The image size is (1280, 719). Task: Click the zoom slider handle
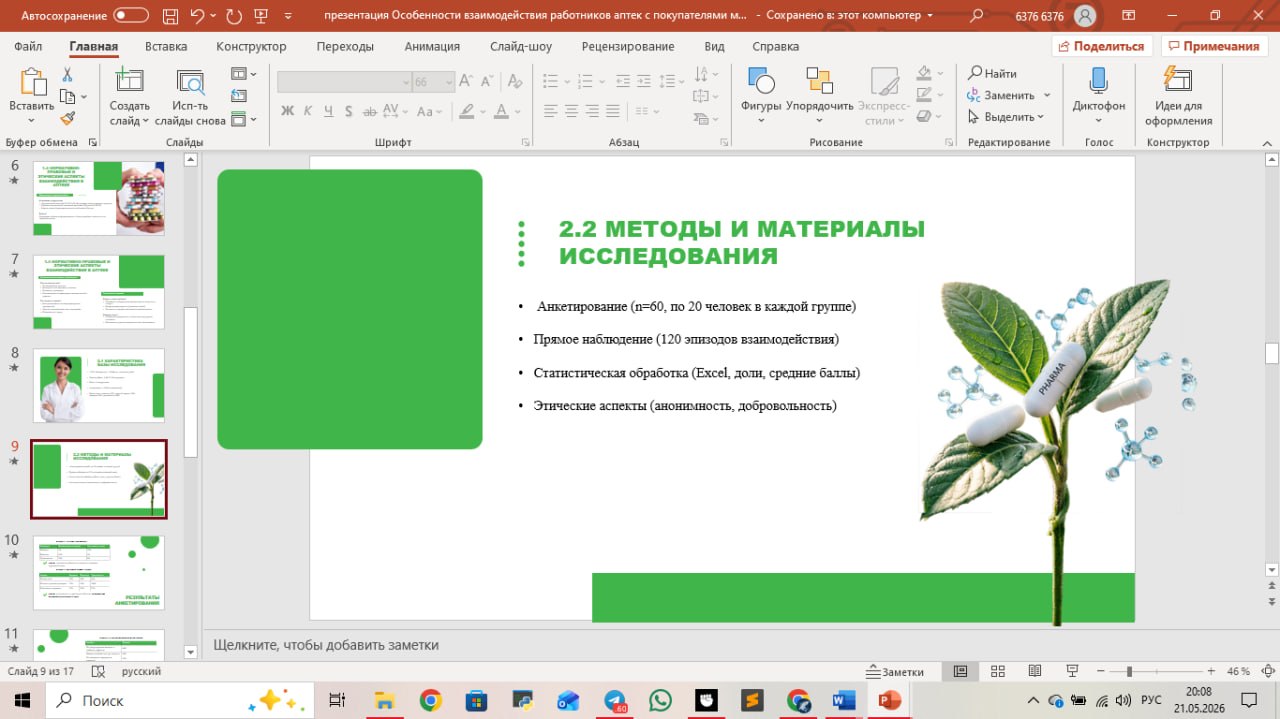(x=1129, y=671)
